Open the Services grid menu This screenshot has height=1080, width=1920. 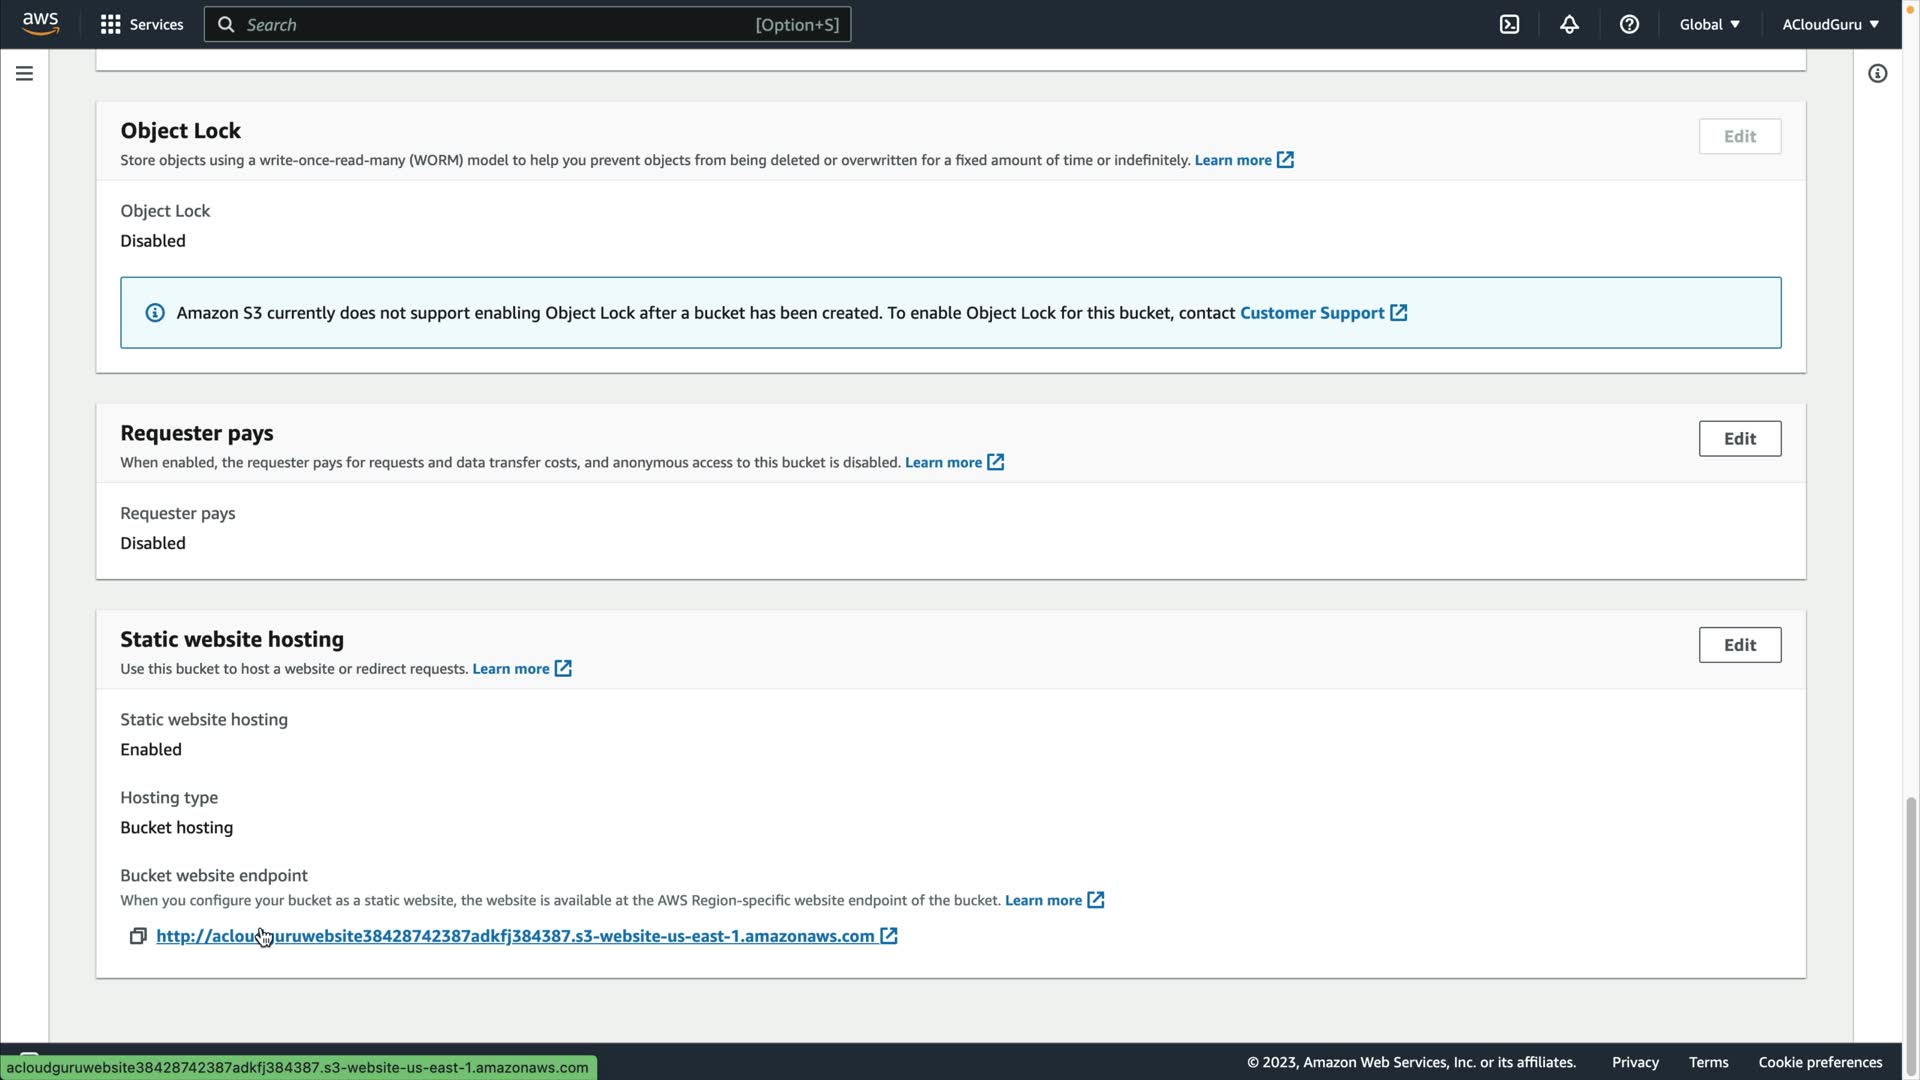[x=141, y=24]
